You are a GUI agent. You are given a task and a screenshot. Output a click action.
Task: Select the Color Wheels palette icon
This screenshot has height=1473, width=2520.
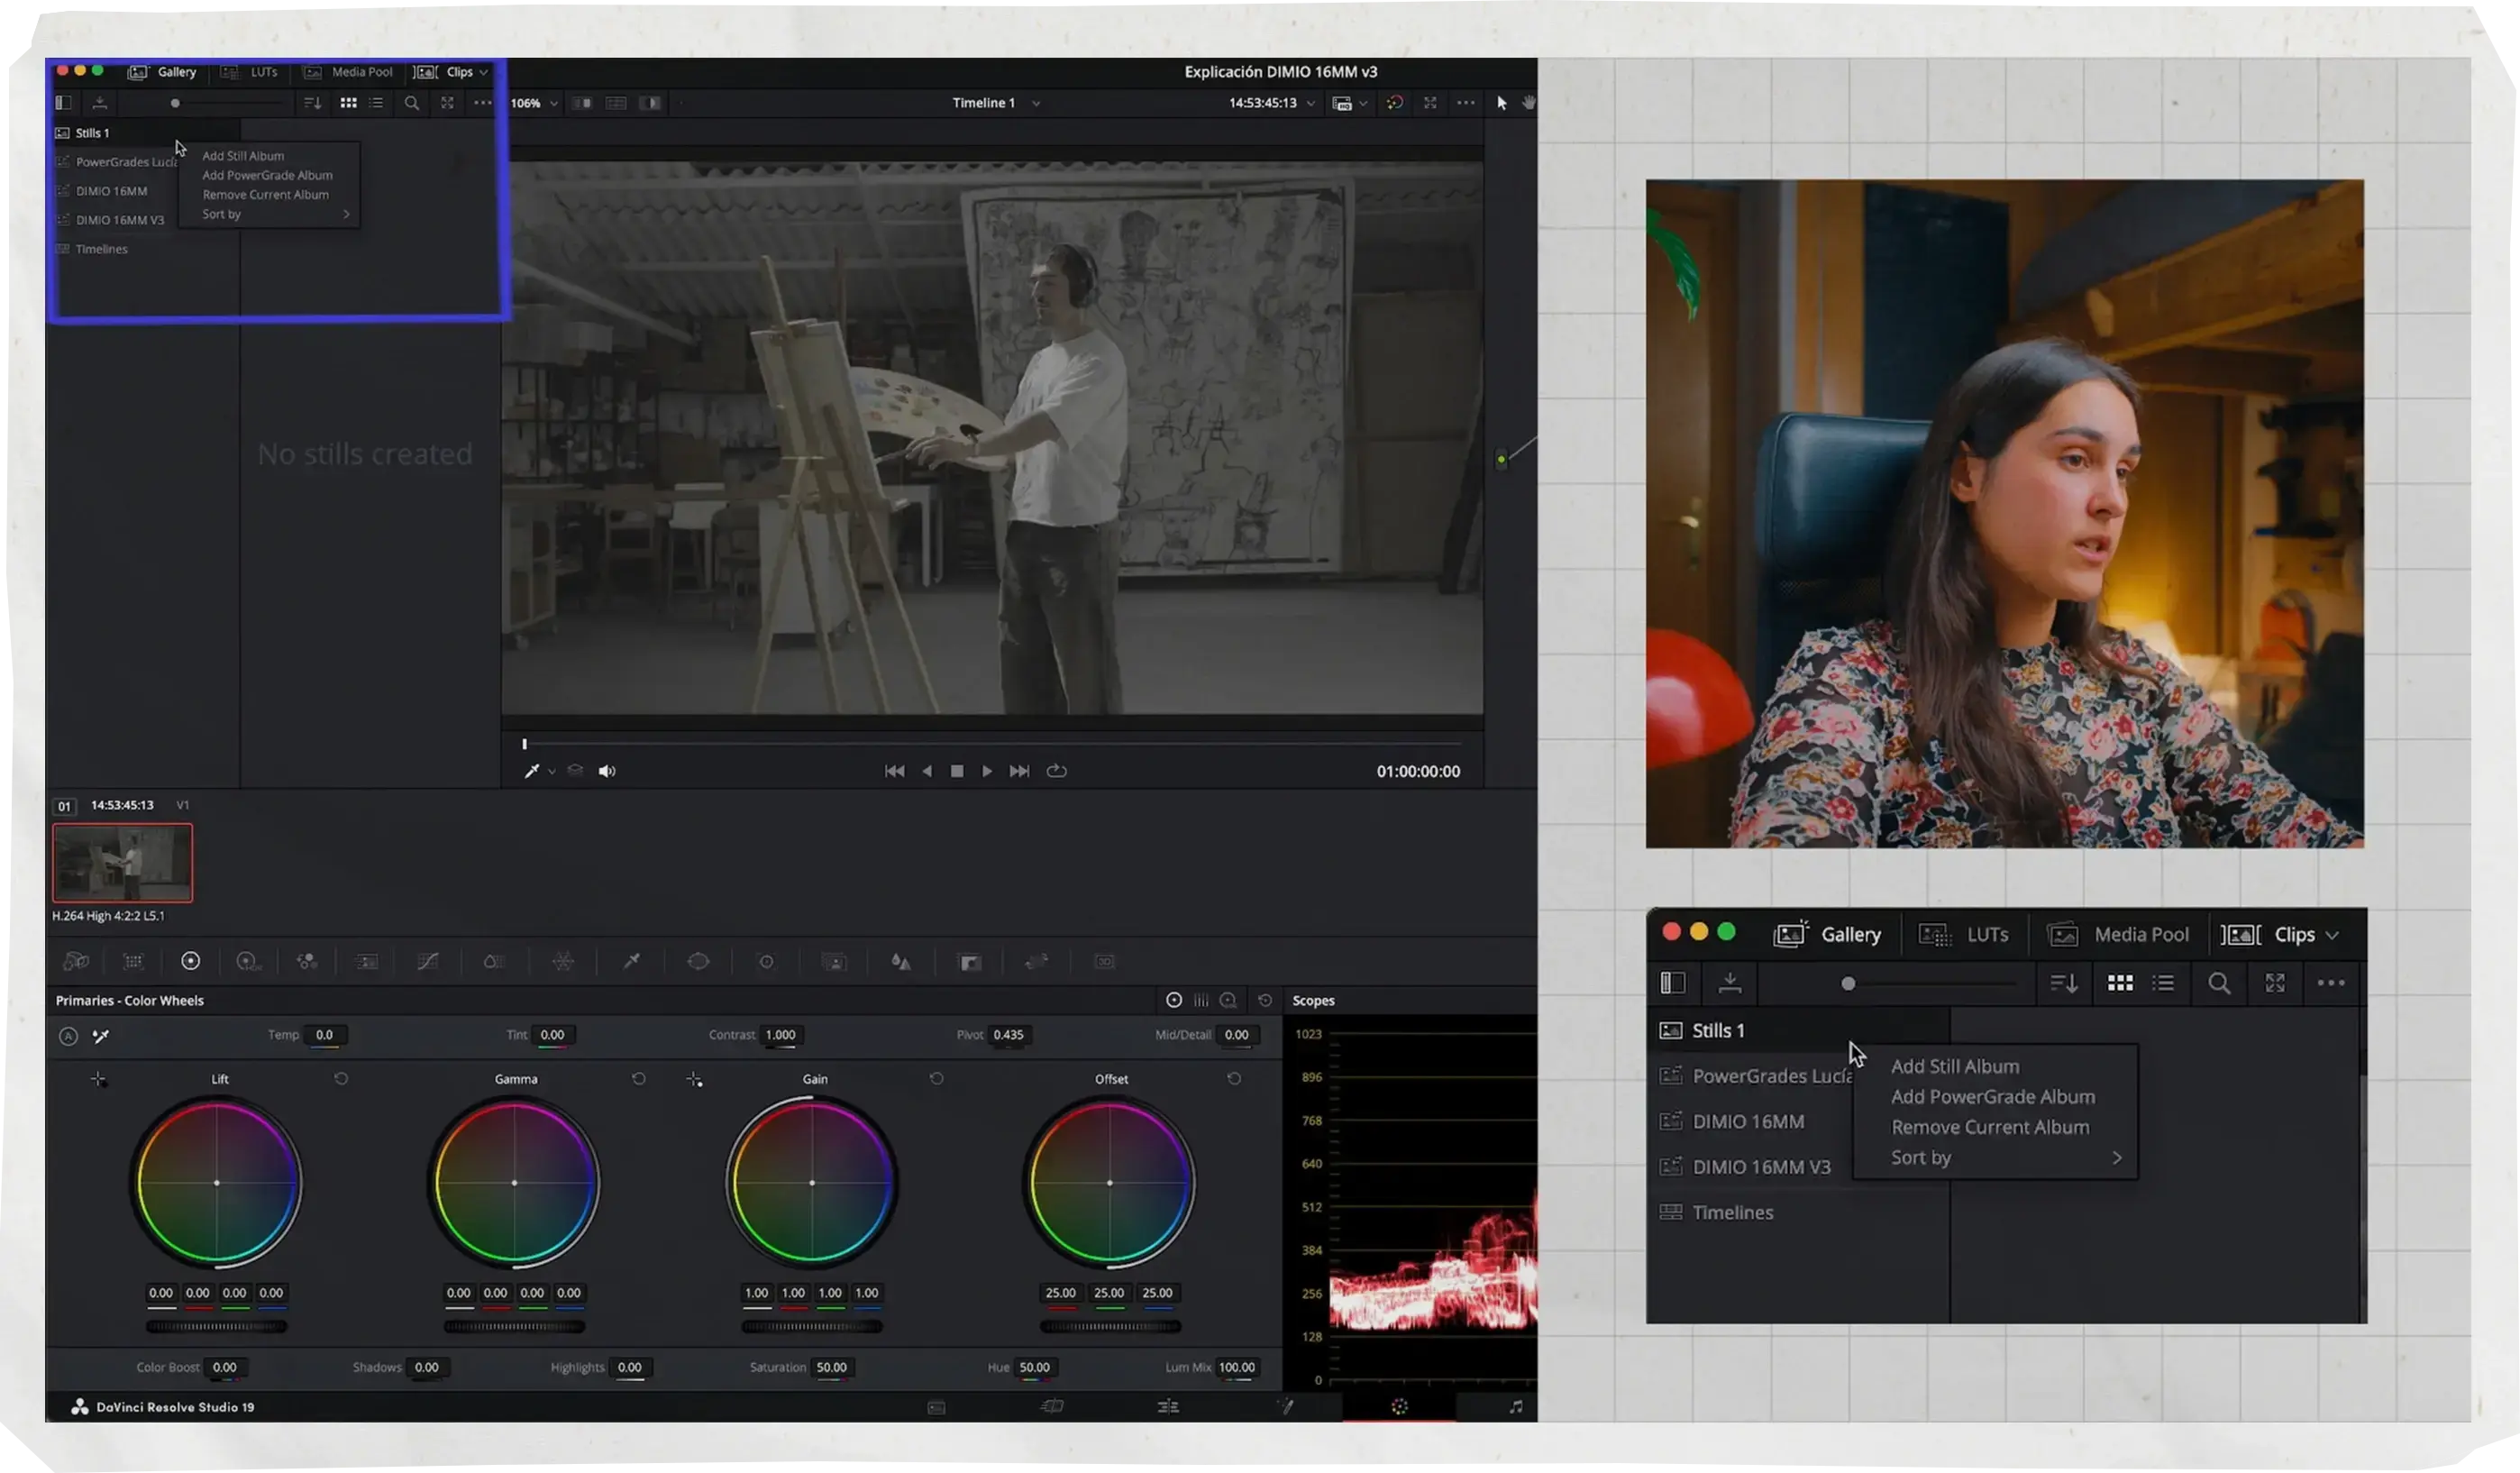190,961
